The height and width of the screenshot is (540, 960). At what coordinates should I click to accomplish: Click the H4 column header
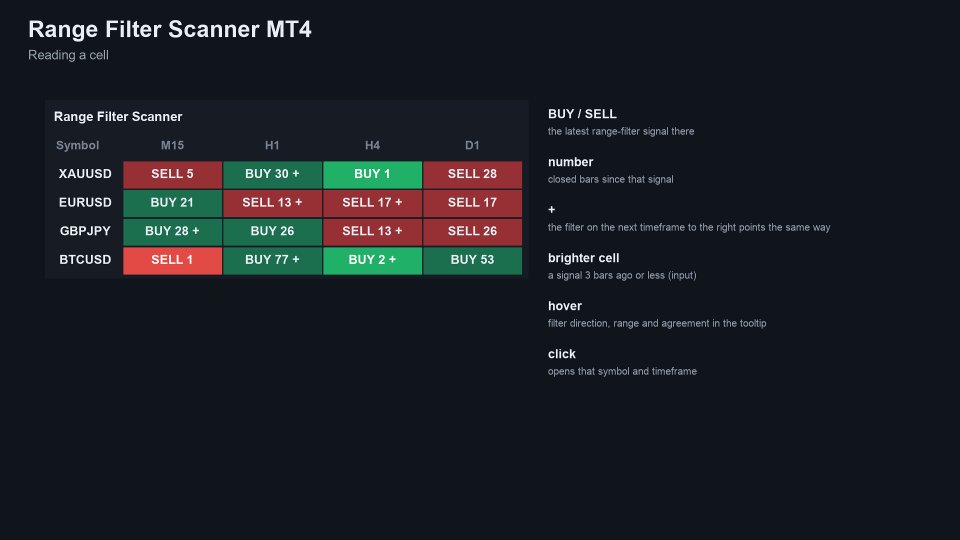[x=372, y=146]
